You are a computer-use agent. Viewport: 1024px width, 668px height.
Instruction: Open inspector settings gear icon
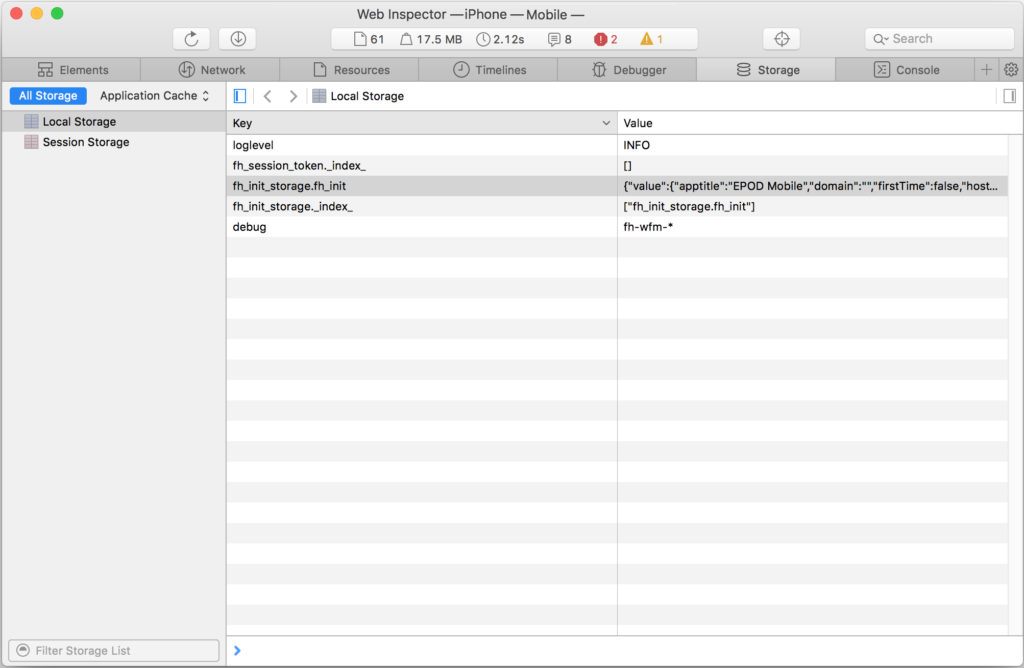[1011, 70]
